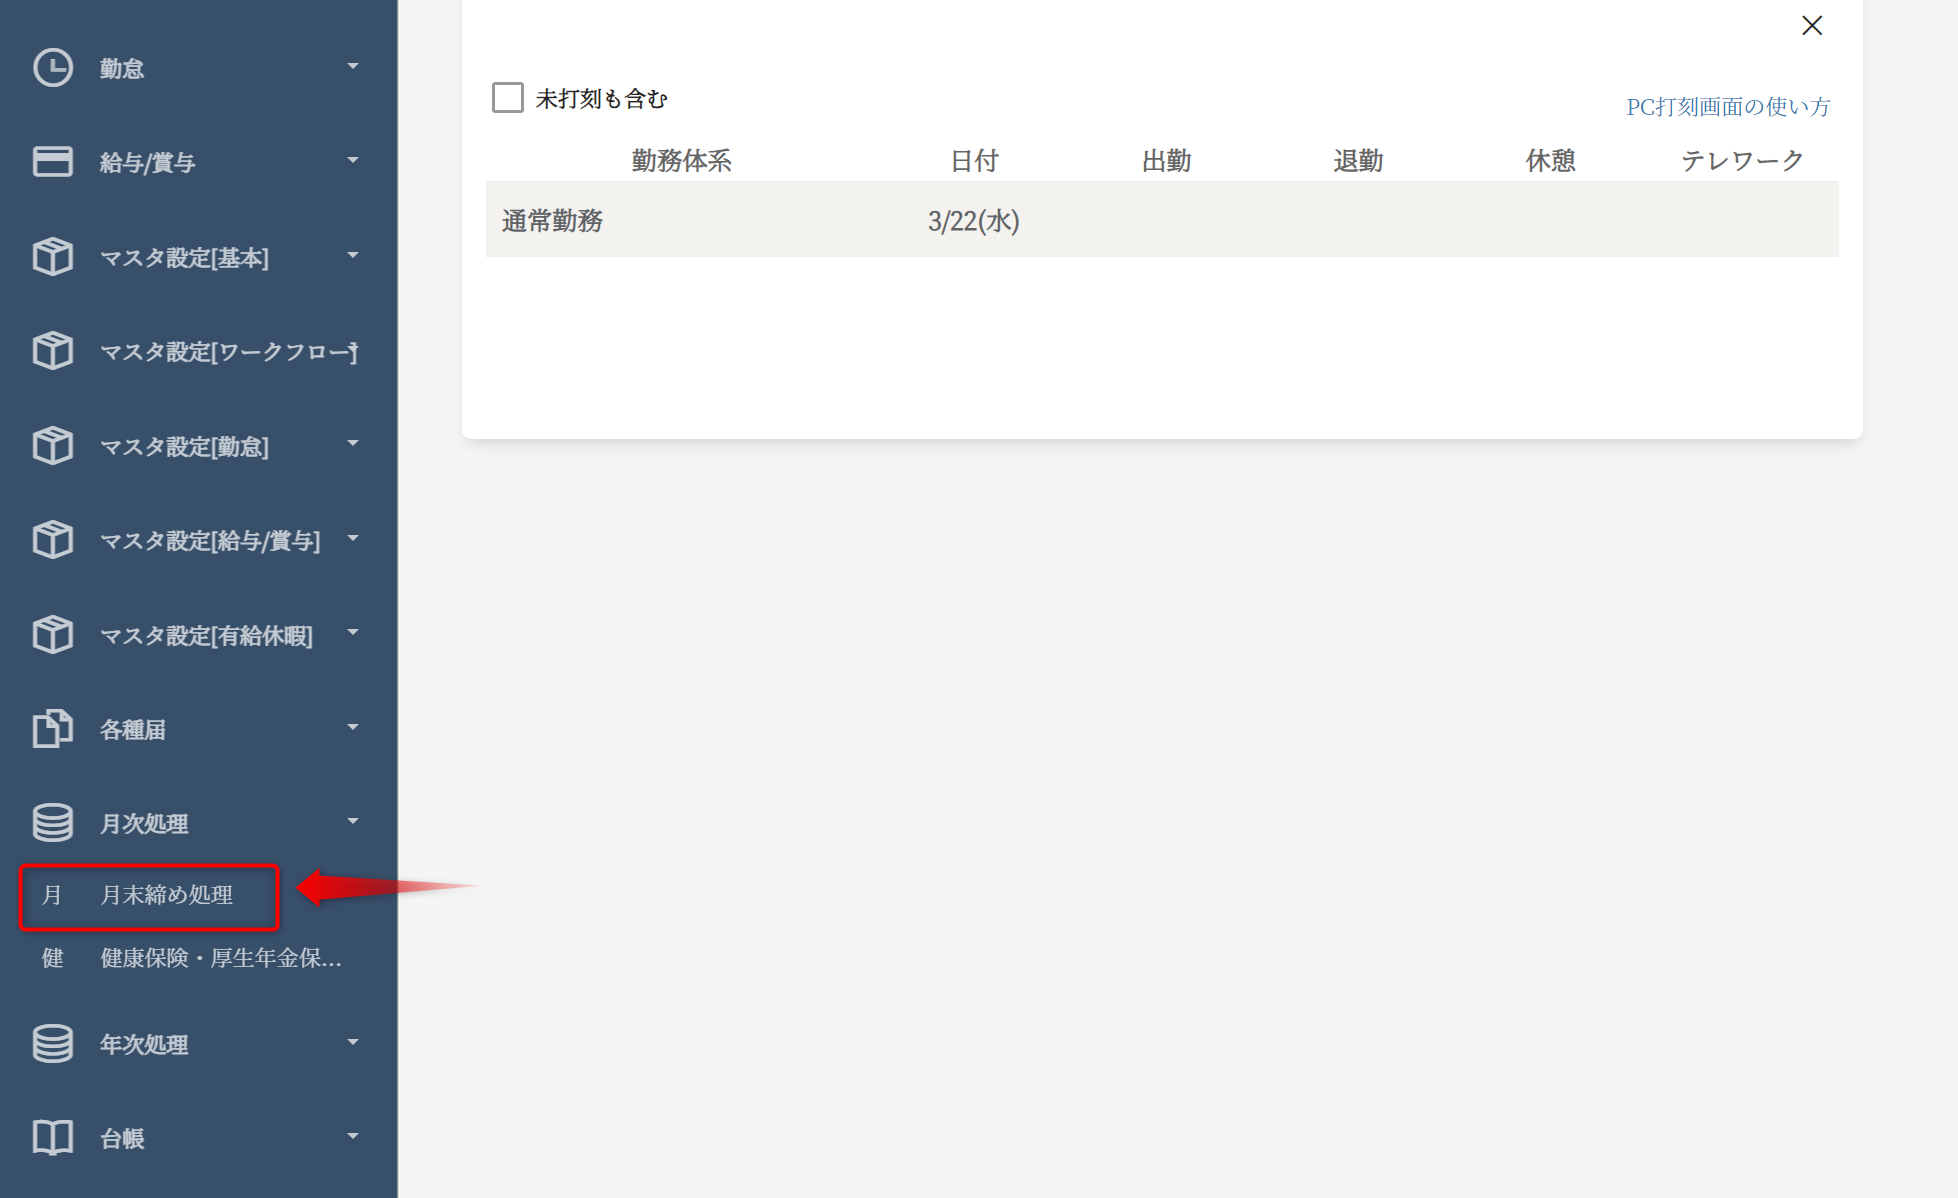
Task: Expand the 年次処理 dropdown arrow
Action: tap(352, 1043)
